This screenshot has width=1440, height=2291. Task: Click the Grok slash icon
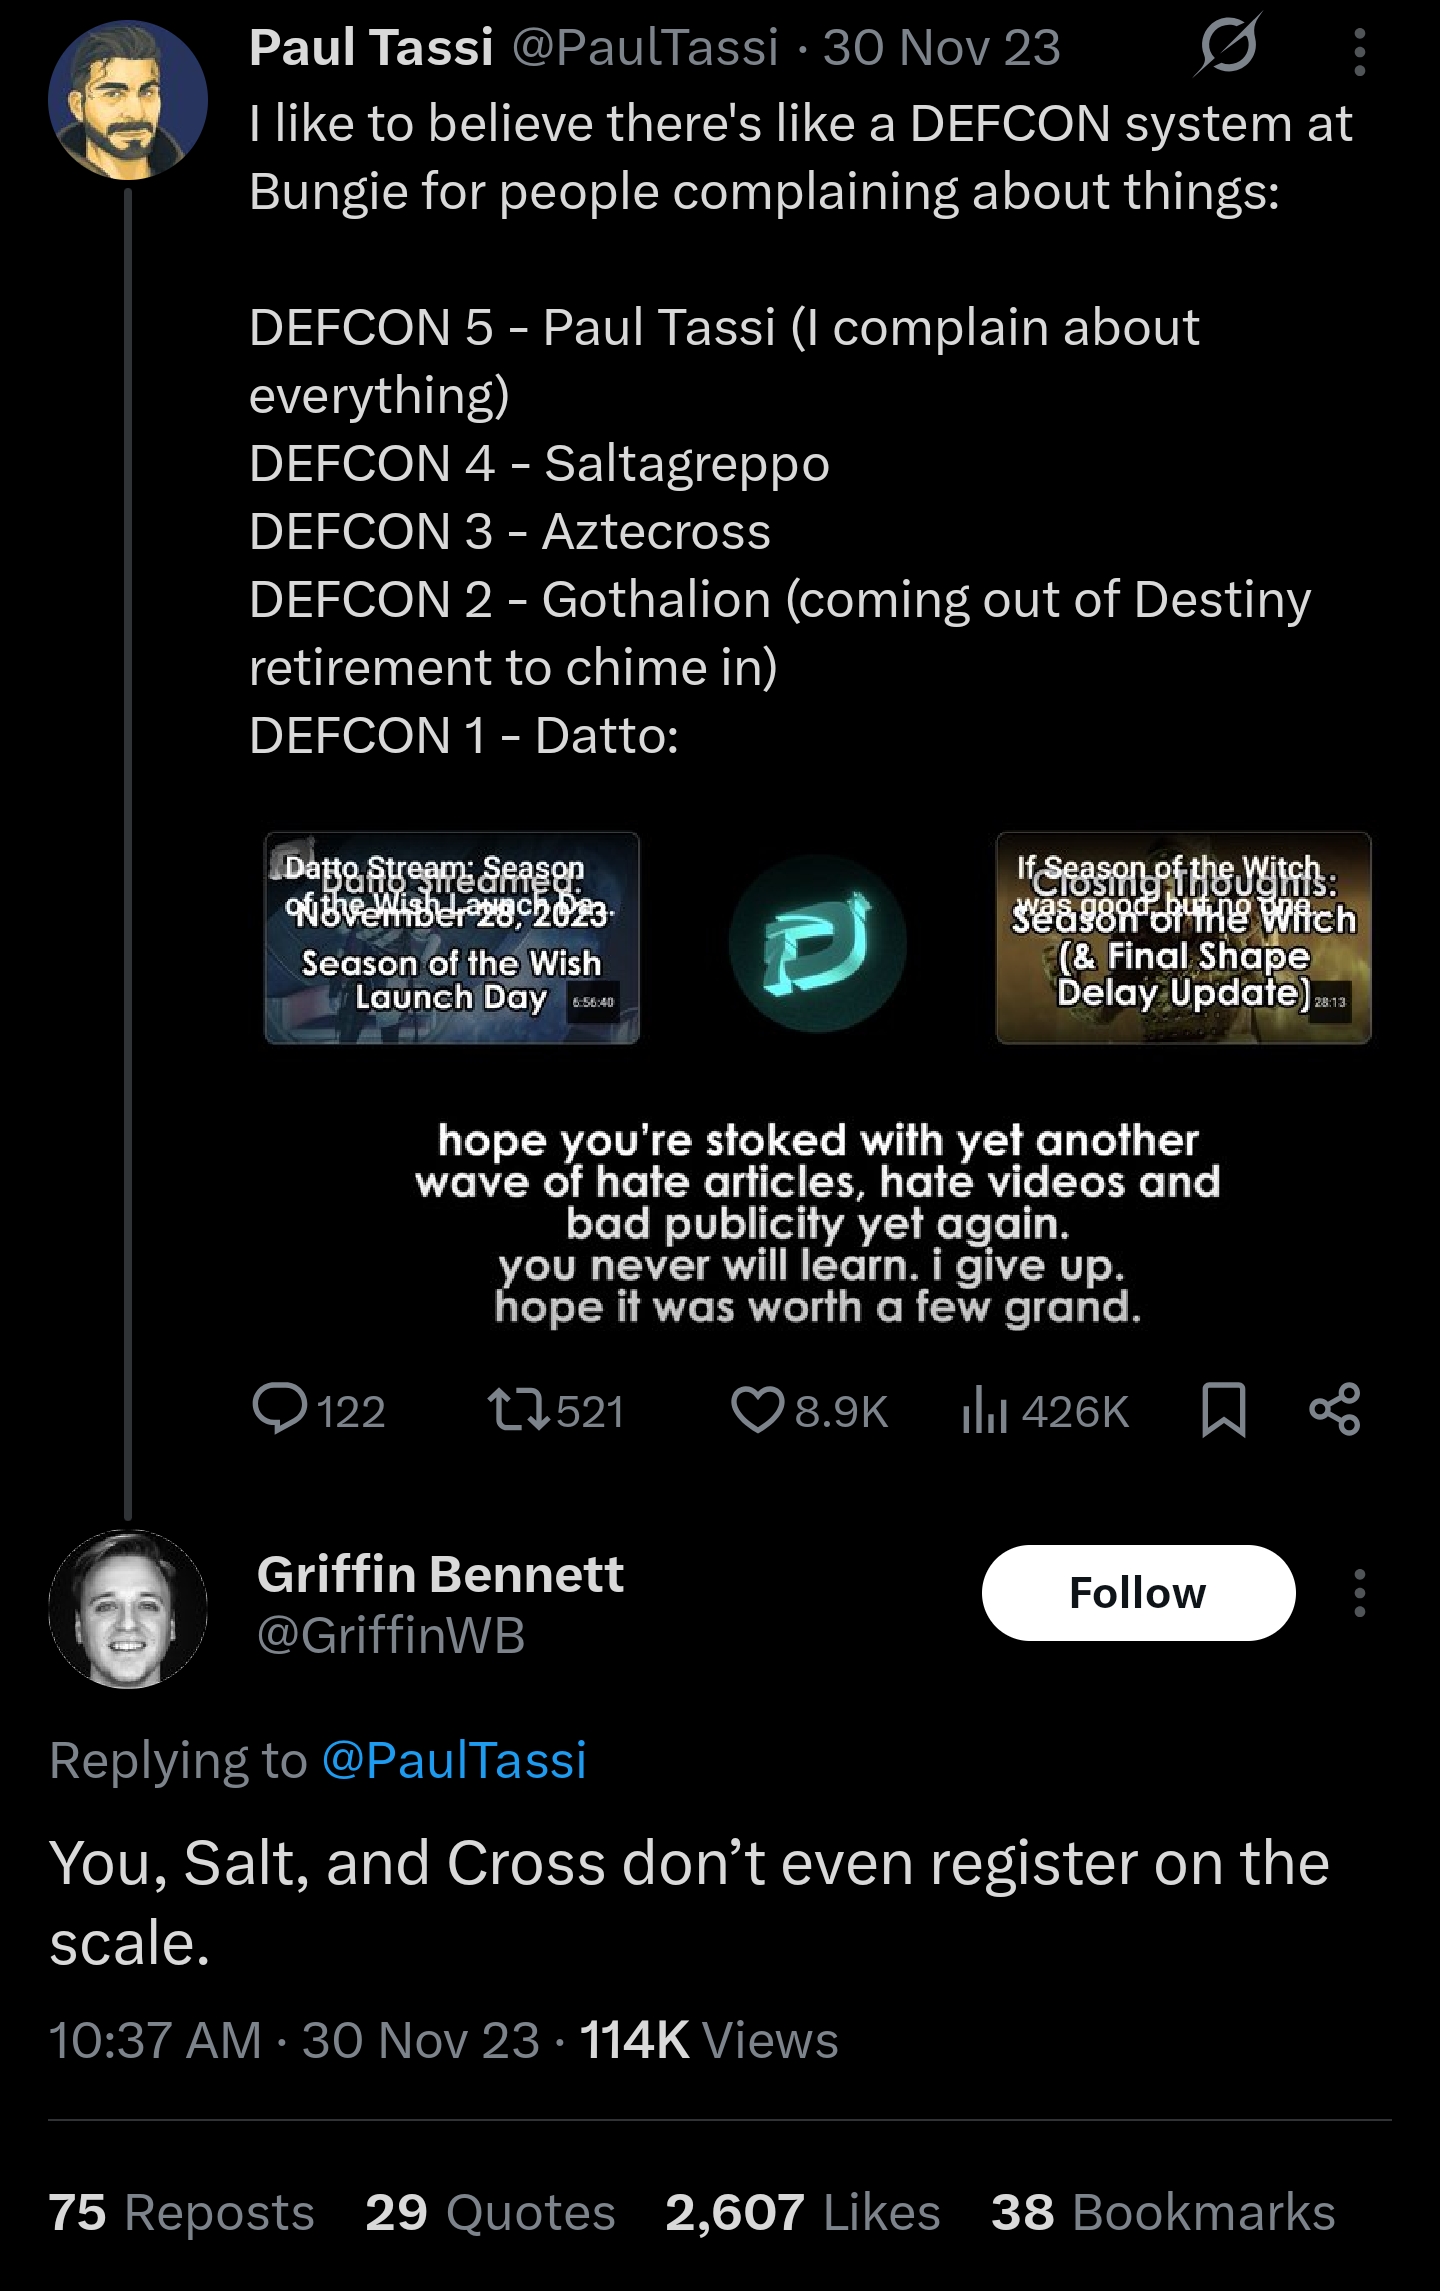pos(1226,46)
